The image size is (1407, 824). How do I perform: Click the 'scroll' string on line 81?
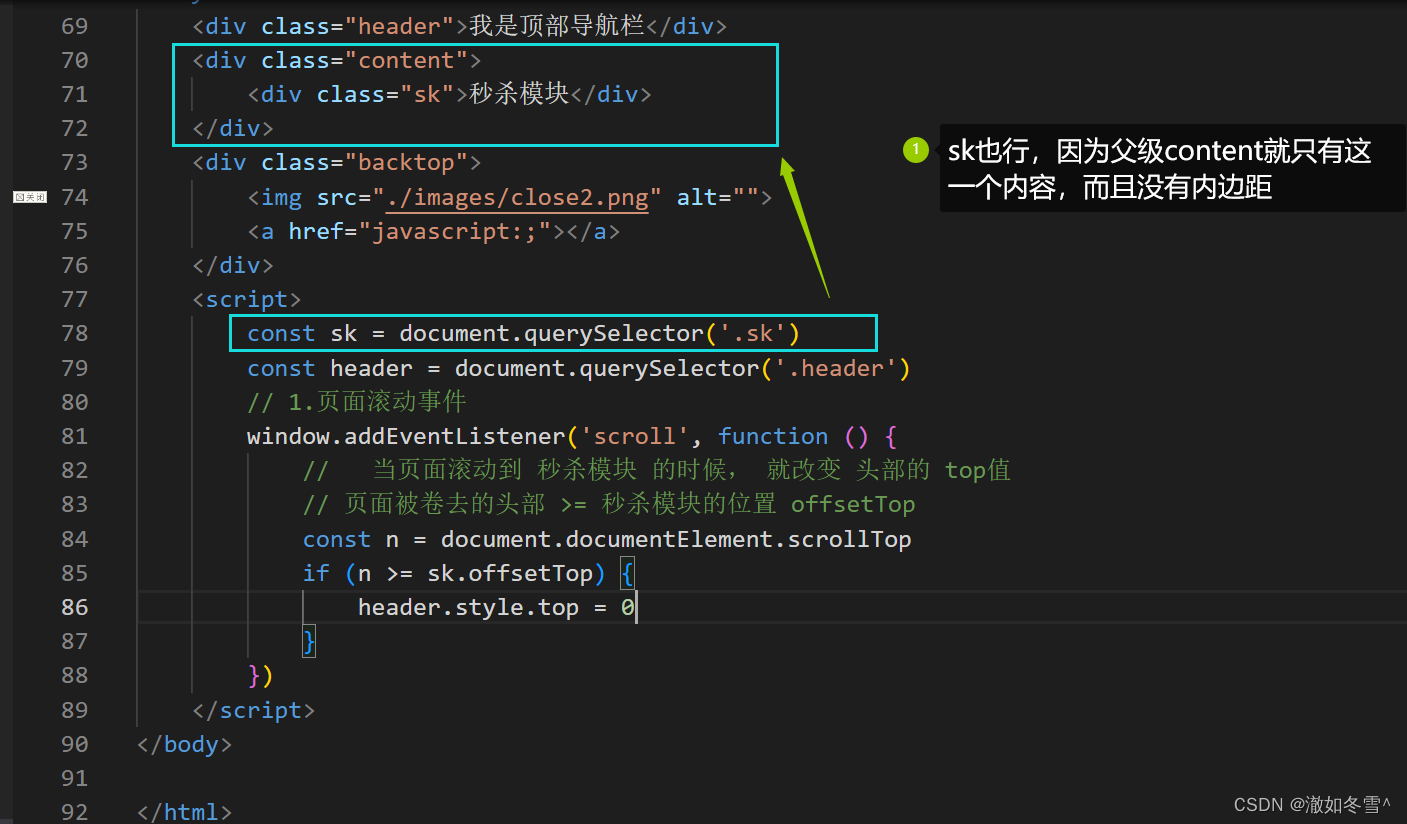(x=635, y=436)
